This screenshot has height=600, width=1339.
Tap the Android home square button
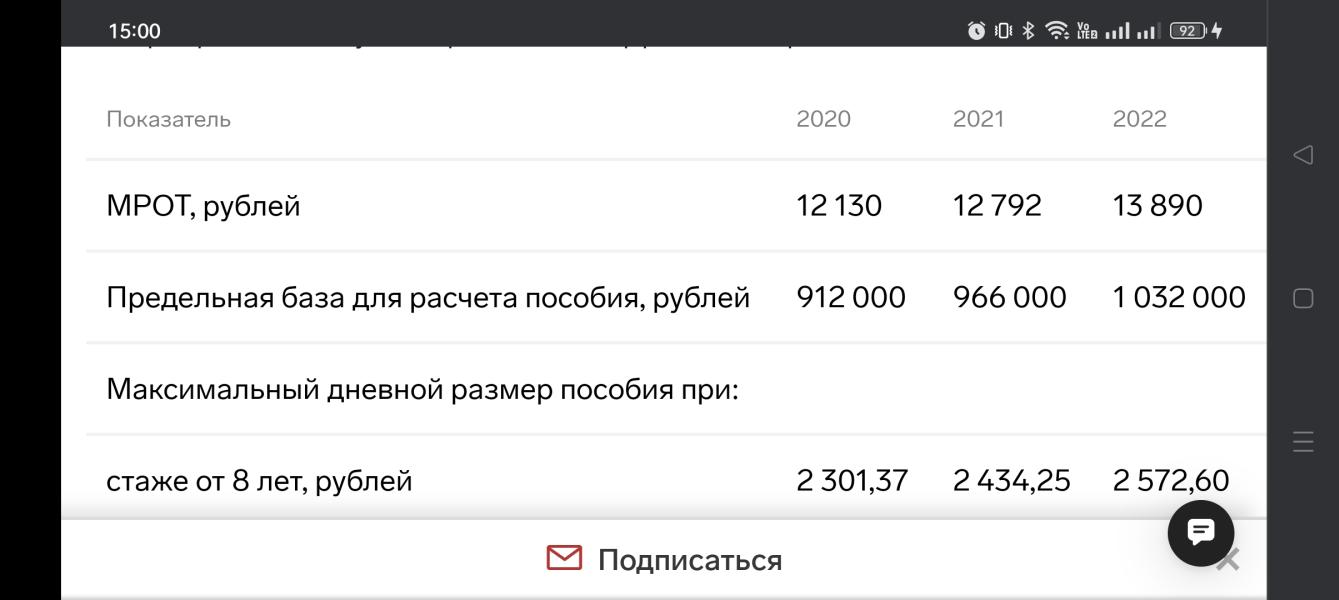(1302, 298)
